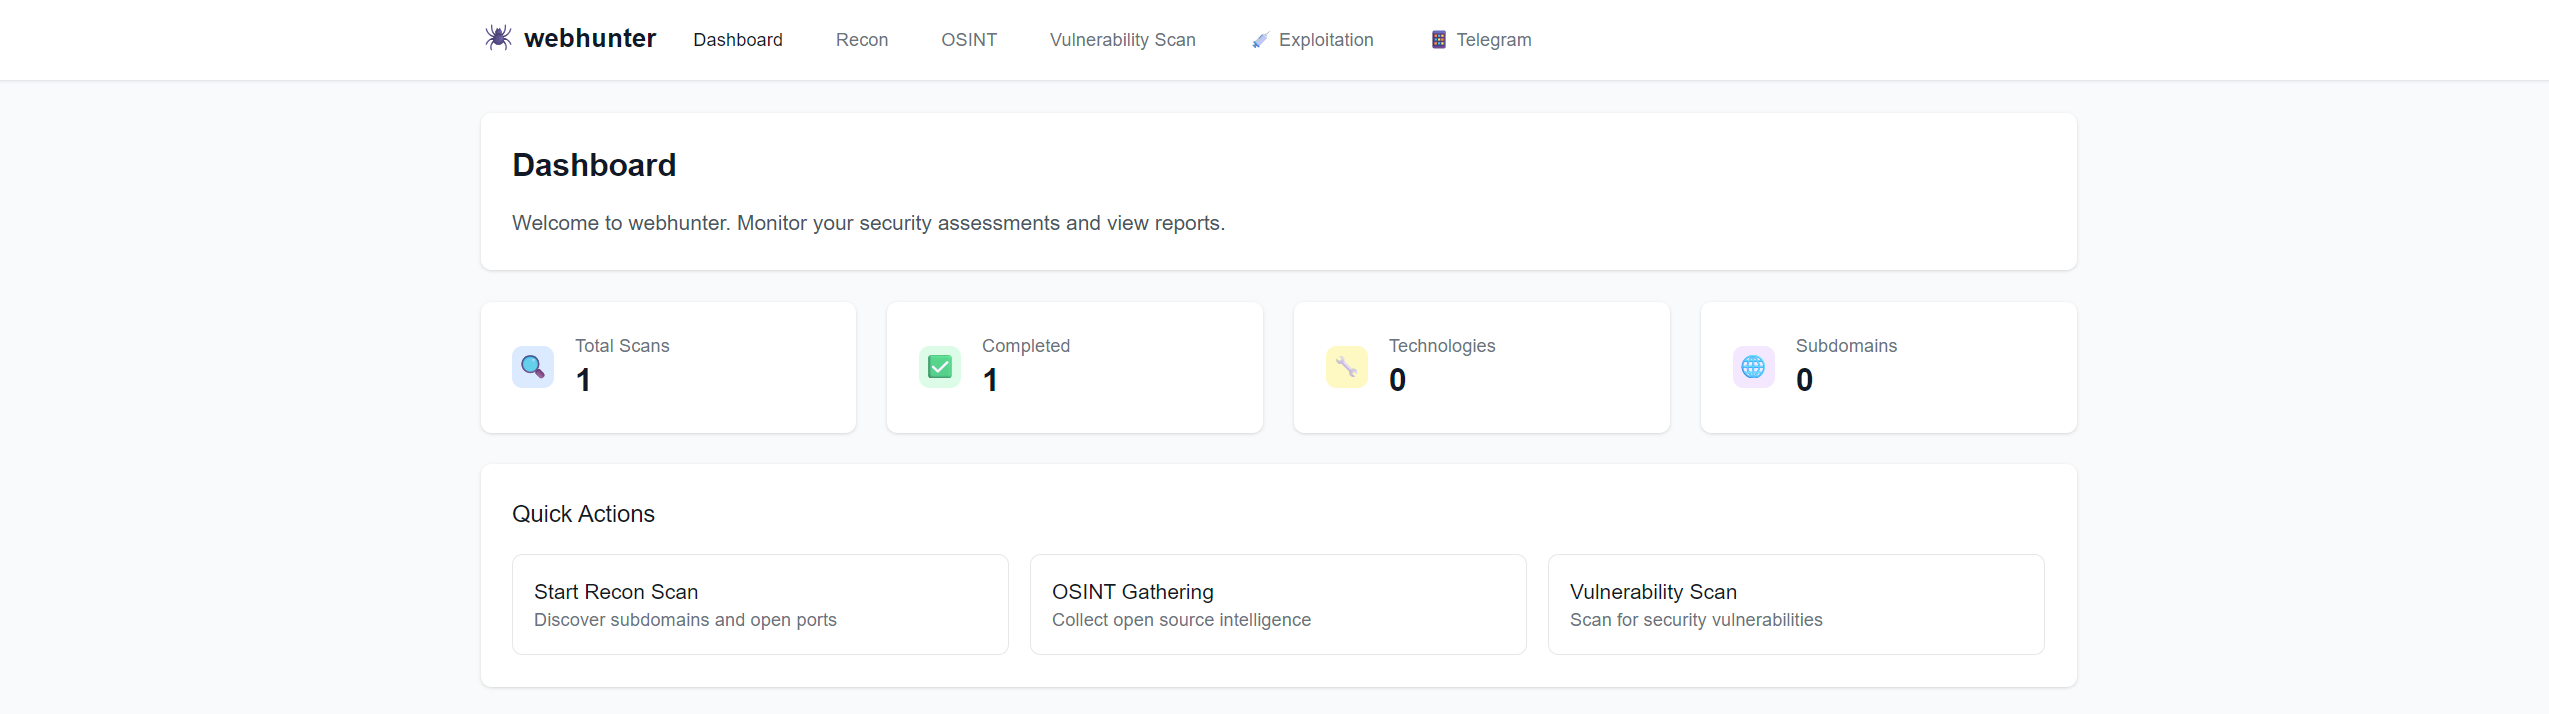The width and height of the screenshot is (2549, 714).
Task: Click the webhunter spider logo icon
Action: click(x=498, y=38)
